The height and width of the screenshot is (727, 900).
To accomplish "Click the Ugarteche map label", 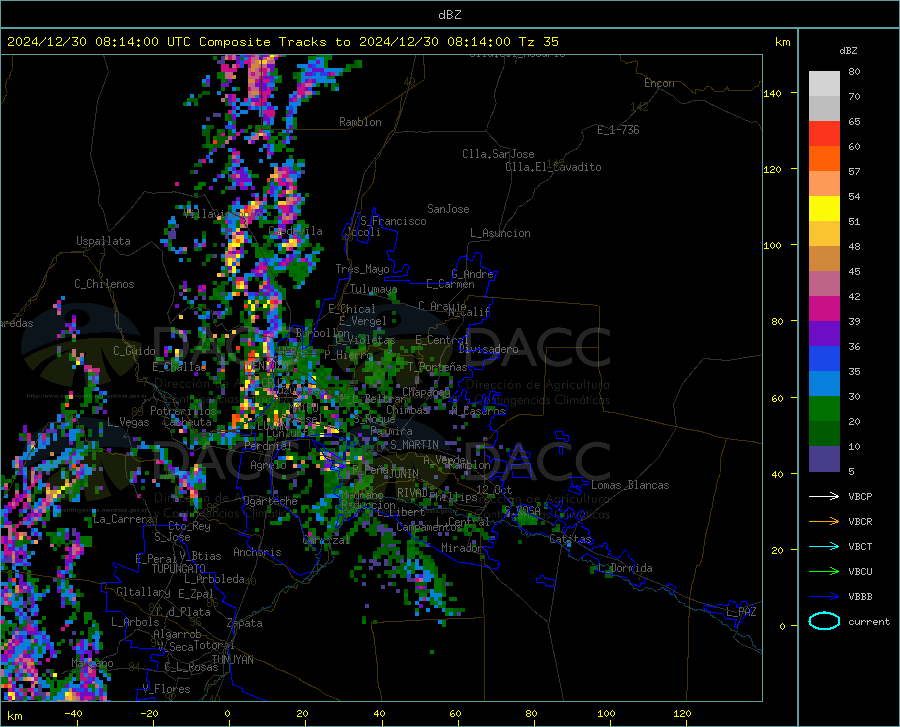I will (270, 501).
